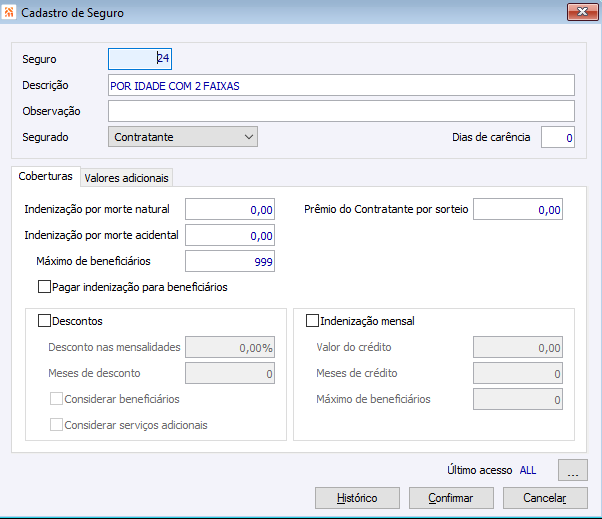Check the Considerar serviços adicionais checkbox
Viewport: 602px width, 519px height.
click(x=56, y=425)
